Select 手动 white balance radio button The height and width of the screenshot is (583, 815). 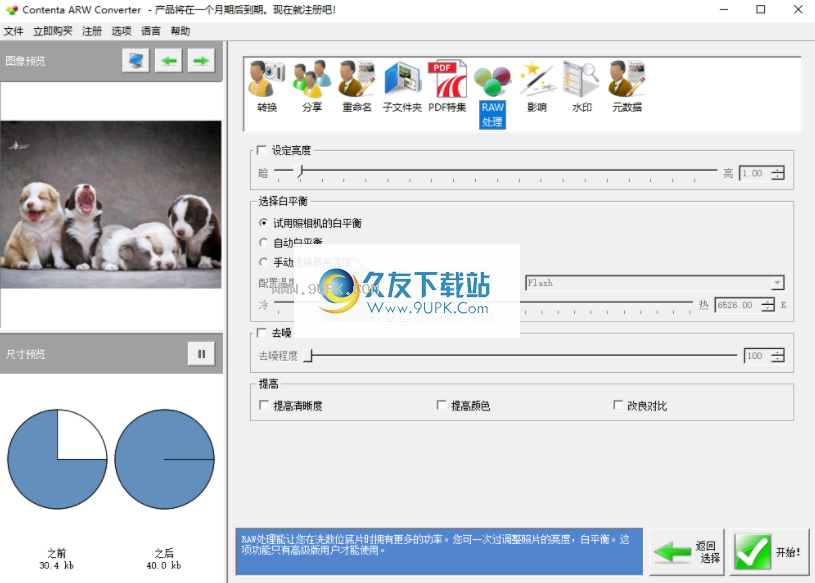[264, 262]
